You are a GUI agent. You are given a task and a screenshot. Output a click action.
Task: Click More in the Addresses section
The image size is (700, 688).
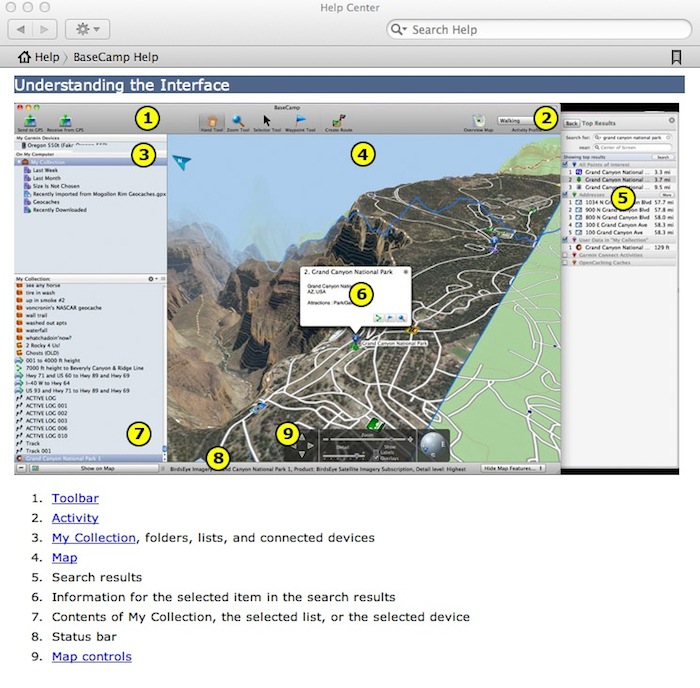click(667, 195)
